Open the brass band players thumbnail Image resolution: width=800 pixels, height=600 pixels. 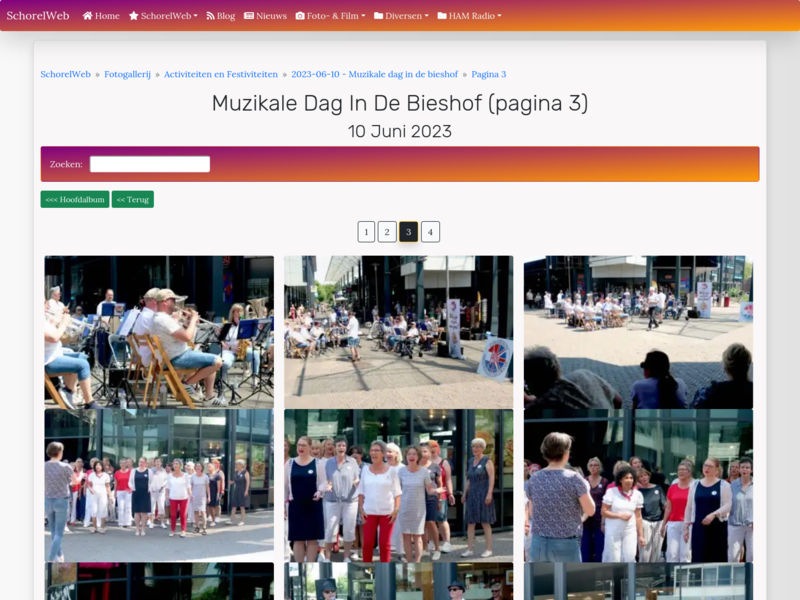tap(159, 332)
